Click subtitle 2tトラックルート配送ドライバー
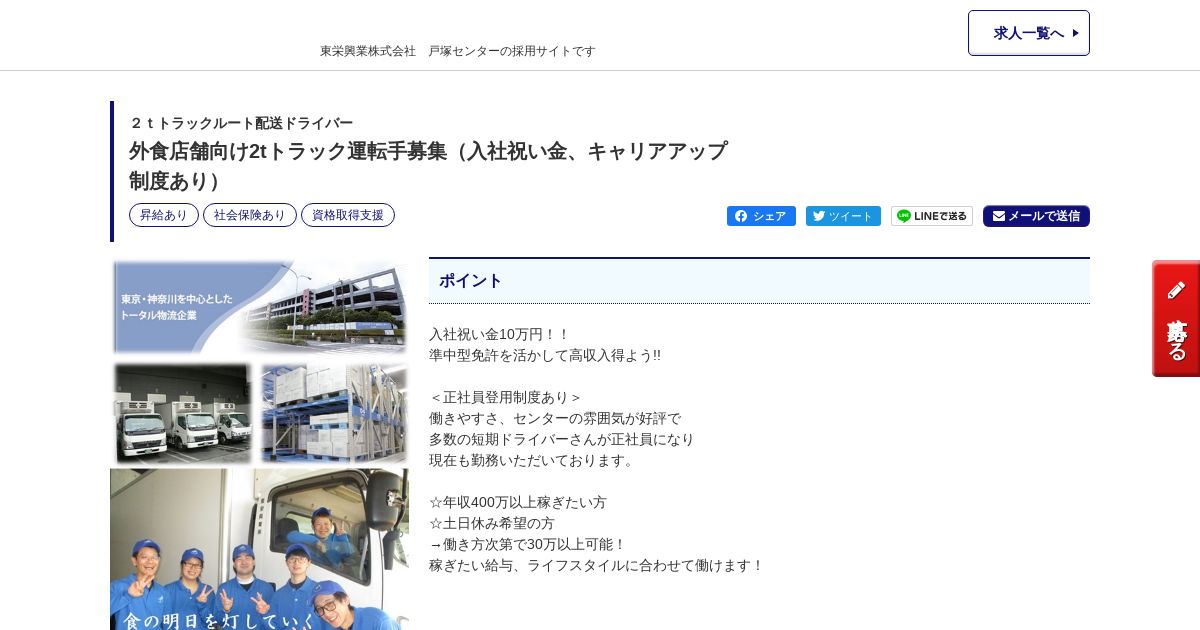The width and height of the screenshot is (1200, 630). (x=241, y=123)
